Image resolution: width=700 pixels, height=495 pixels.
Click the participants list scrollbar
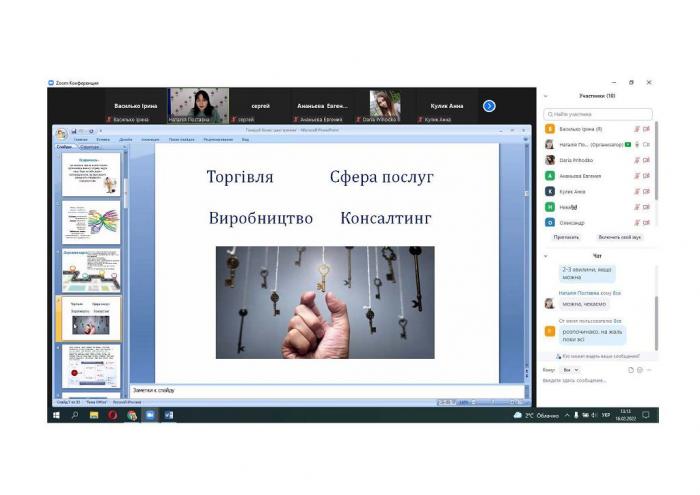click(656, 161)
